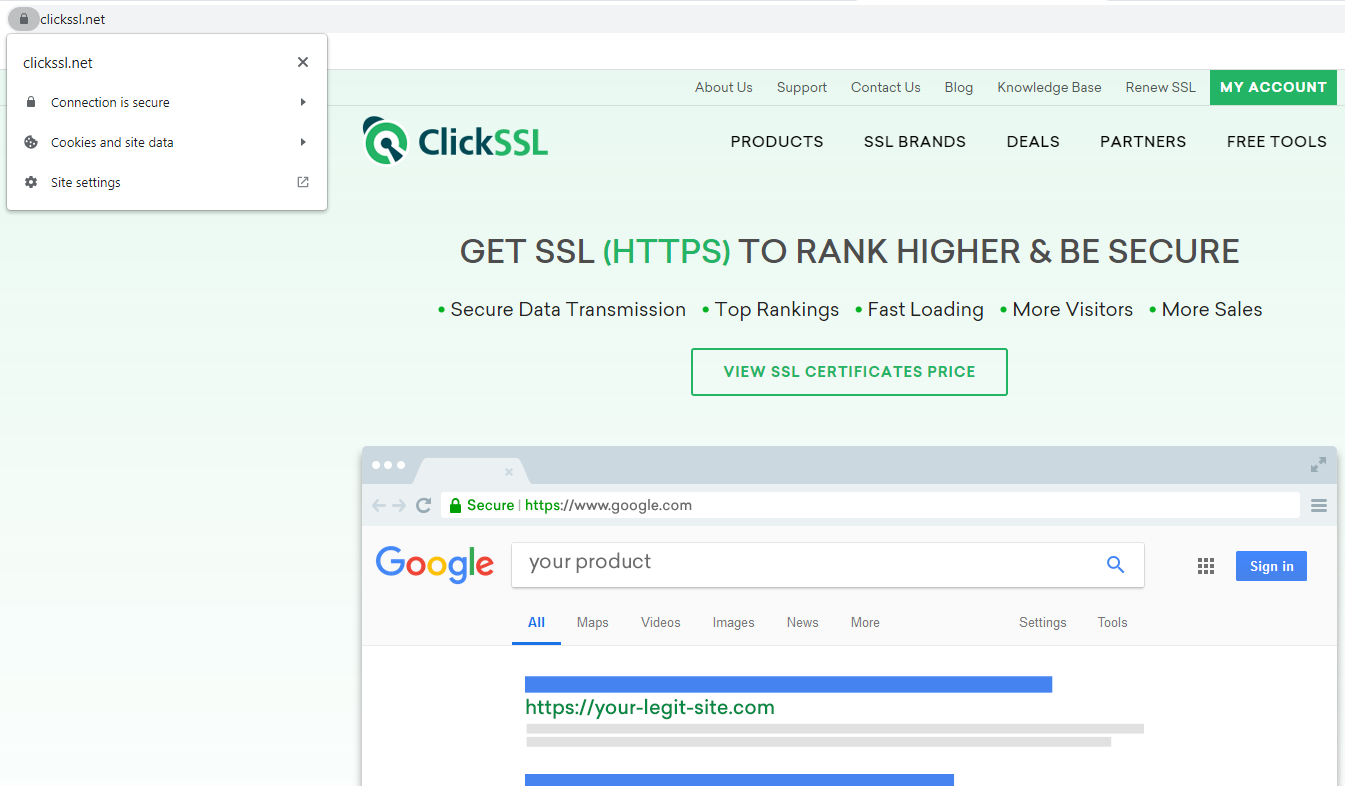Click the mock browser reload icon
Screen dimensions: 1345x786
tap(424, 505)
